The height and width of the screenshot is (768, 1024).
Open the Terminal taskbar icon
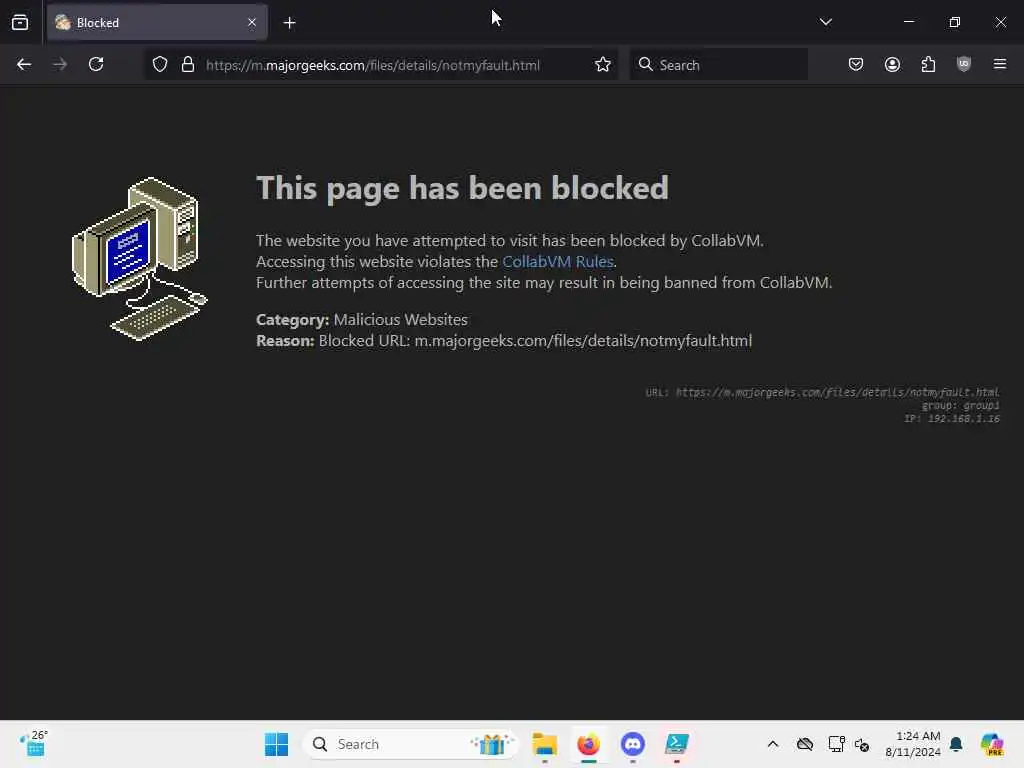pyautogui.click(x=677, y=744)
